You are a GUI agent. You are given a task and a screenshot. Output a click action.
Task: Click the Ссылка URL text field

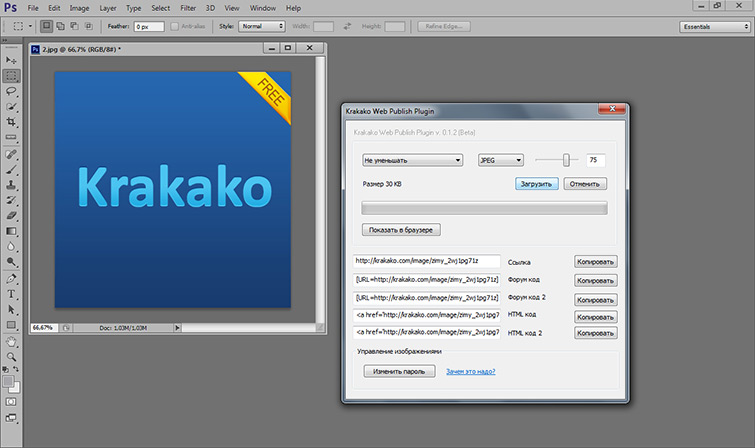(427, 261)
